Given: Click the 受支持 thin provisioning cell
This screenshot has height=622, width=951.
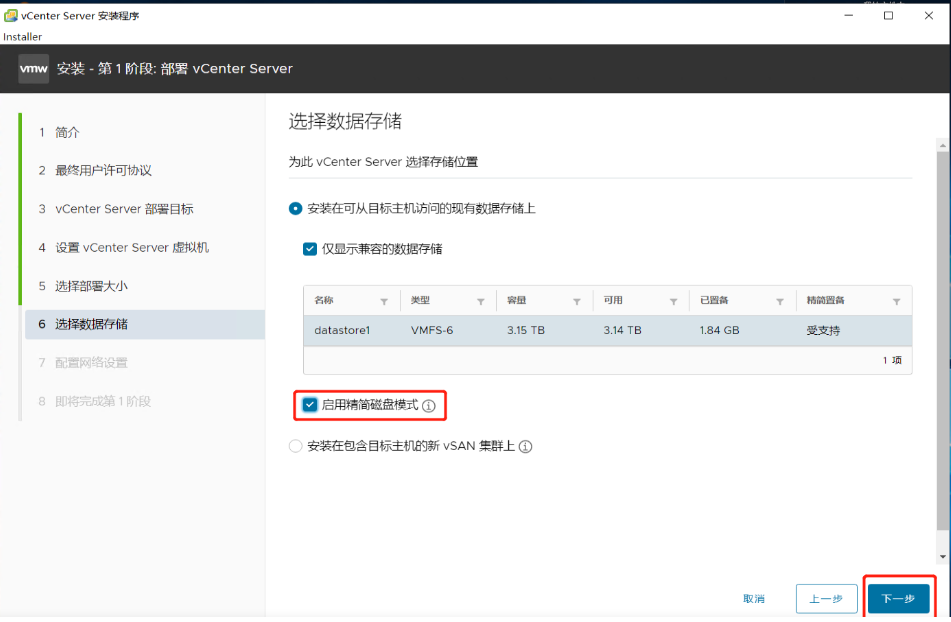Looking at the screenshot, I should 823,330.
